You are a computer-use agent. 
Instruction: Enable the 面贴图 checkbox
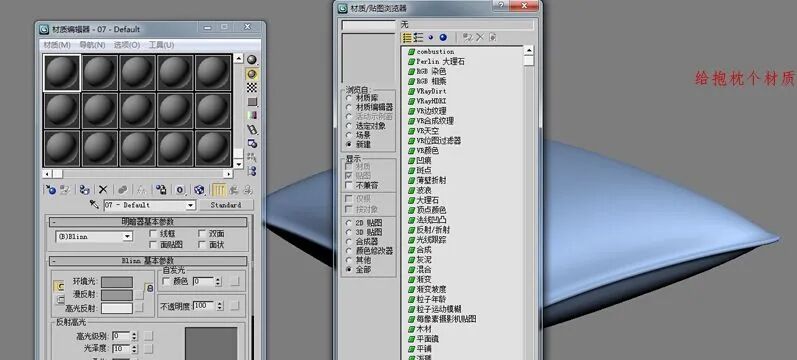pyautogui.click(x=153, y=245)
